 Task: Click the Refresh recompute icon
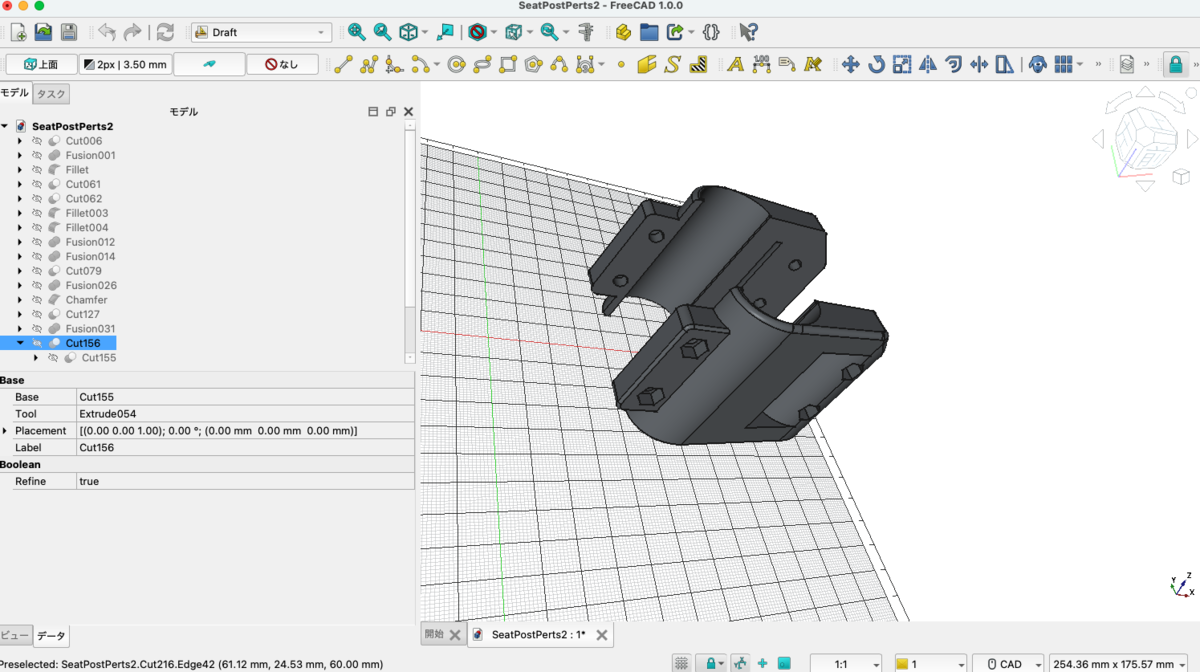click(x=165, y=32)
